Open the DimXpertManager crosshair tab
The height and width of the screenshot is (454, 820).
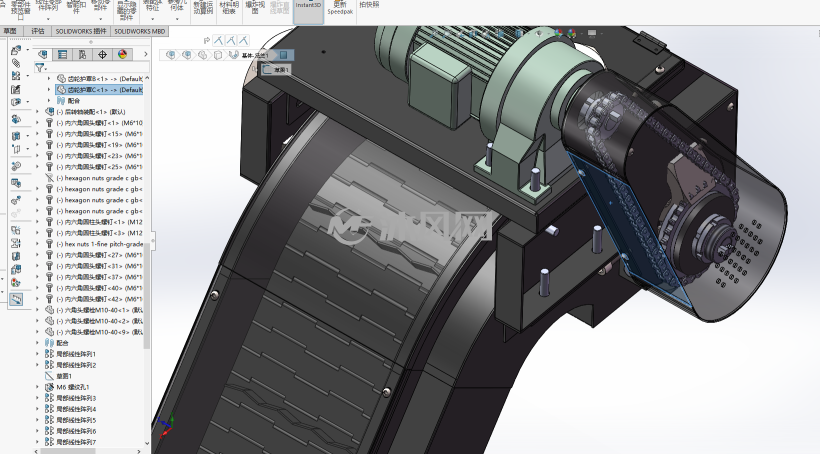102,54
